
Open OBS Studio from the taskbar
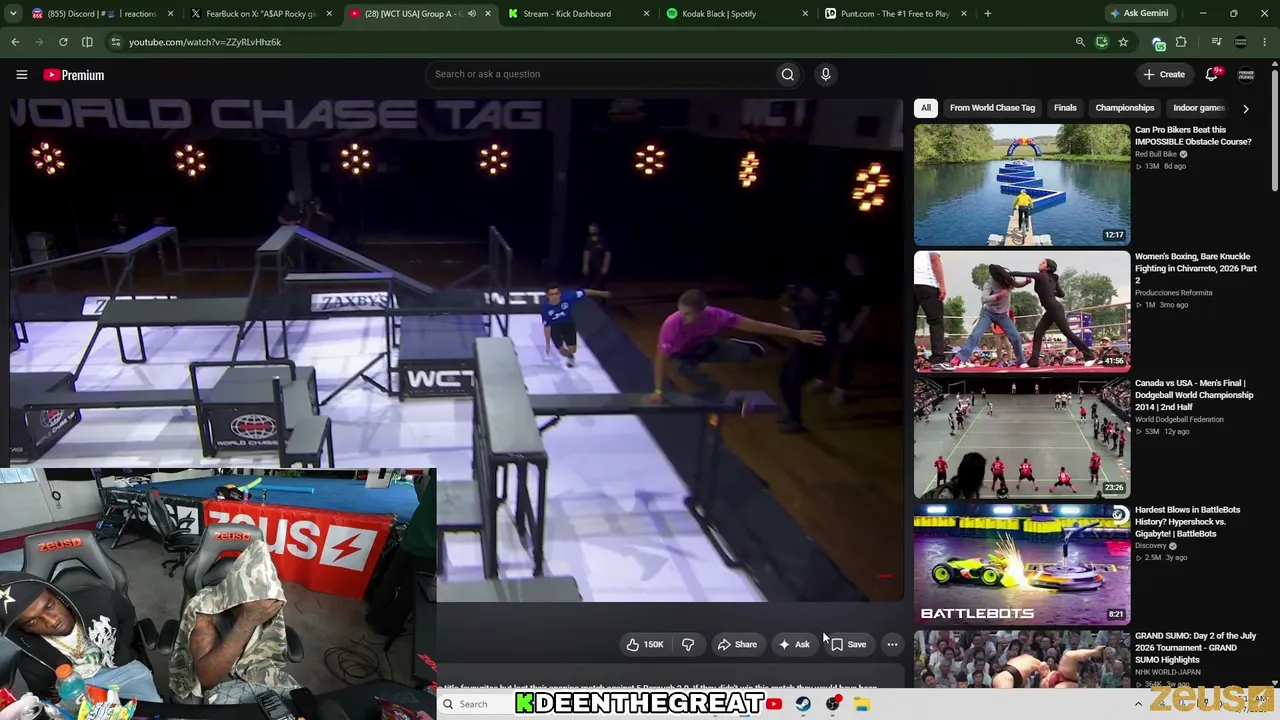[833, 704]
